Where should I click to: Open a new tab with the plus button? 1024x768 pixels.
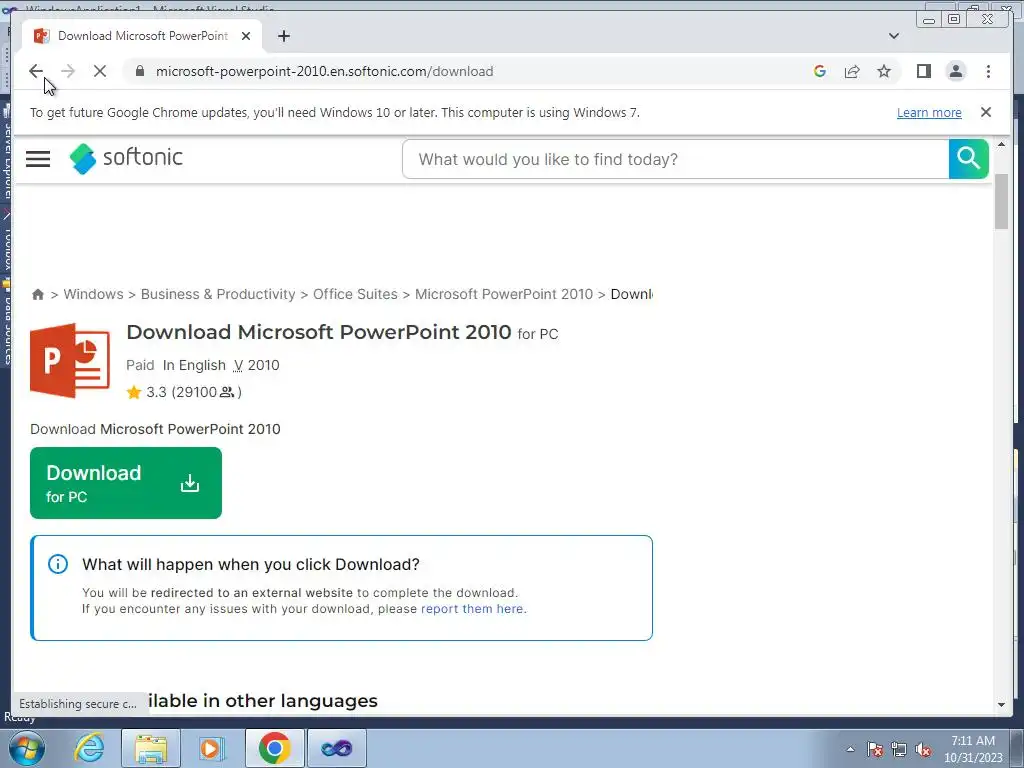[x=283, y=36]
